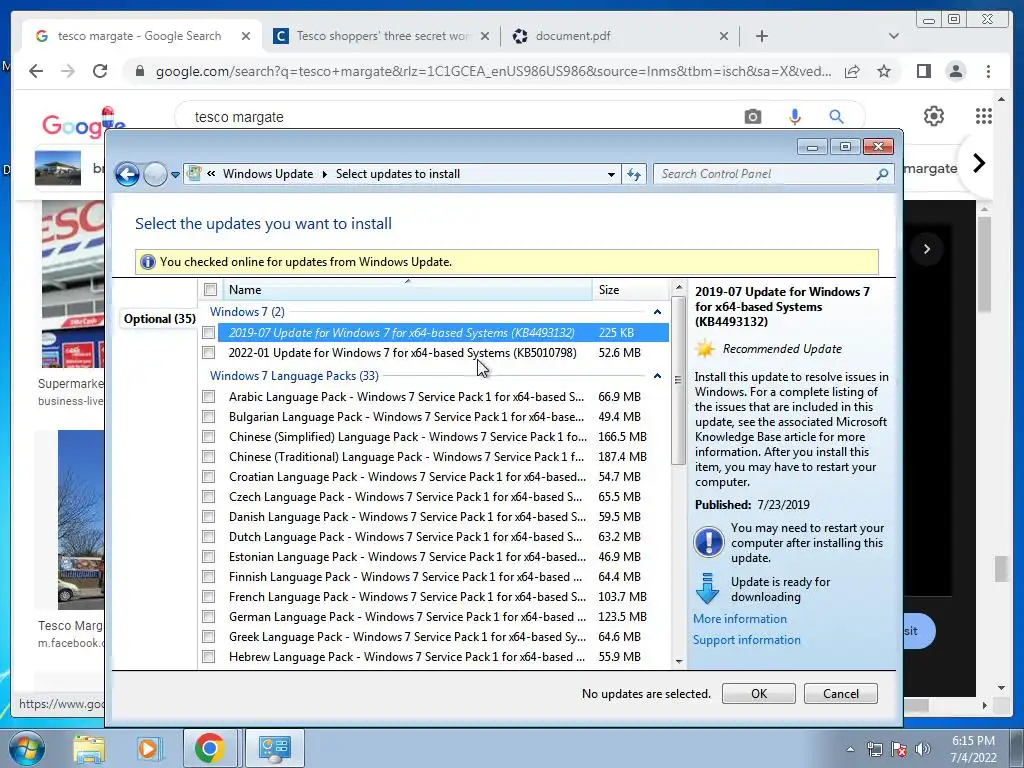
Task: Open the address bar history dropdown arrow
Action: click(611, 174)
